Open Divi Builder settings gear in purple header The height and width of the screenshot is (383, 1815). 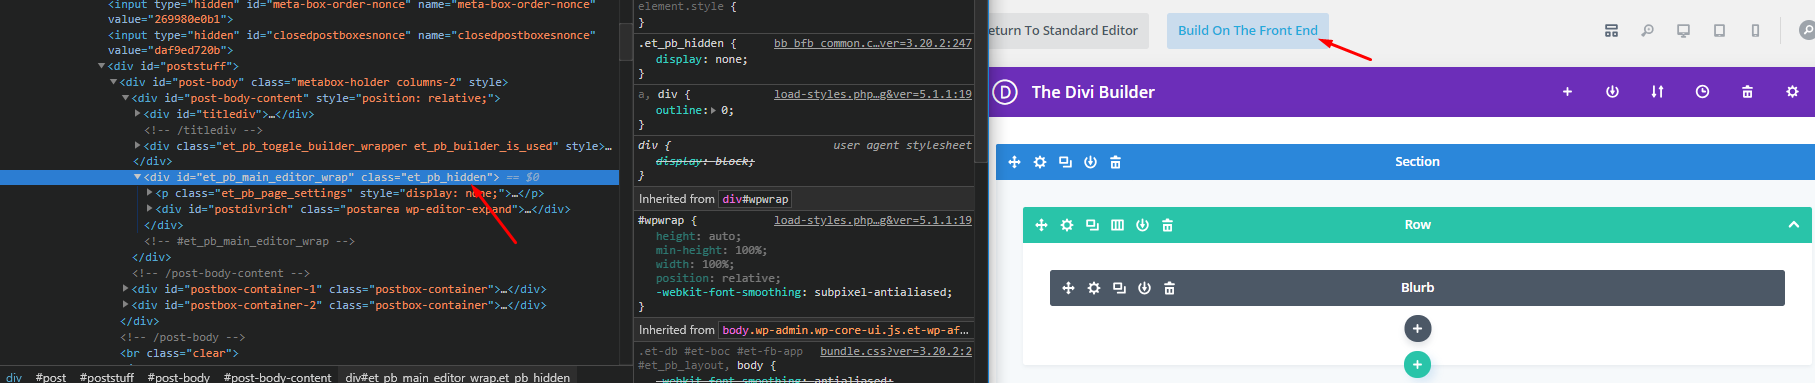(x=1792, y=92)
